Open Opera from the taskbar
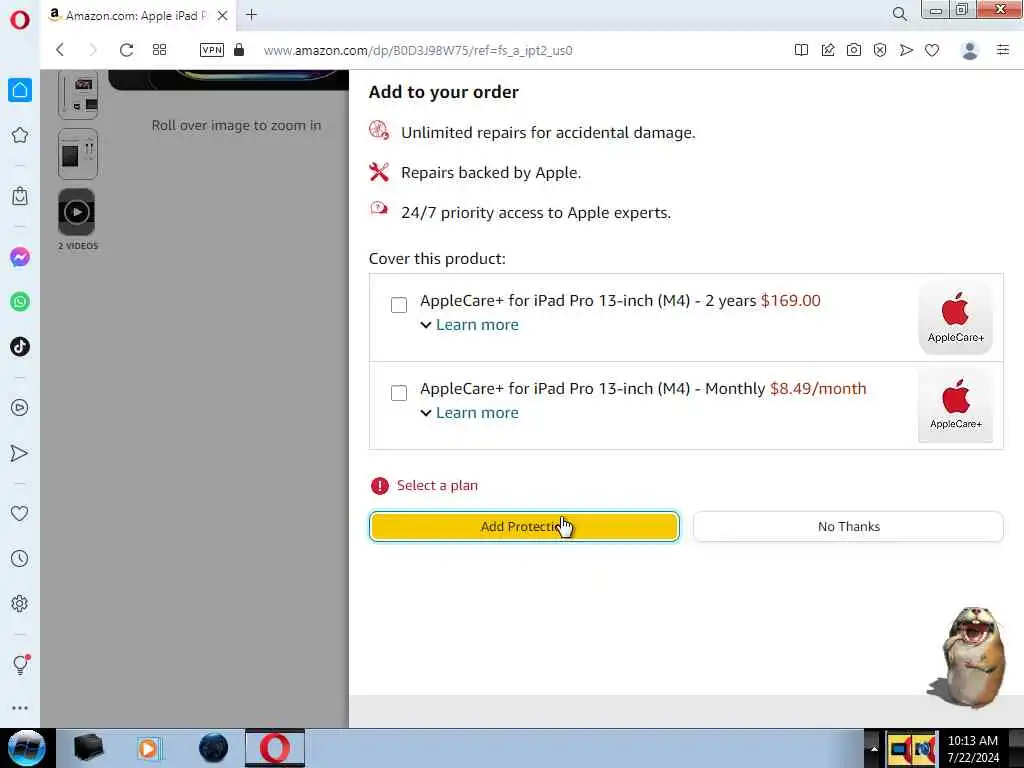 point(275,748)
